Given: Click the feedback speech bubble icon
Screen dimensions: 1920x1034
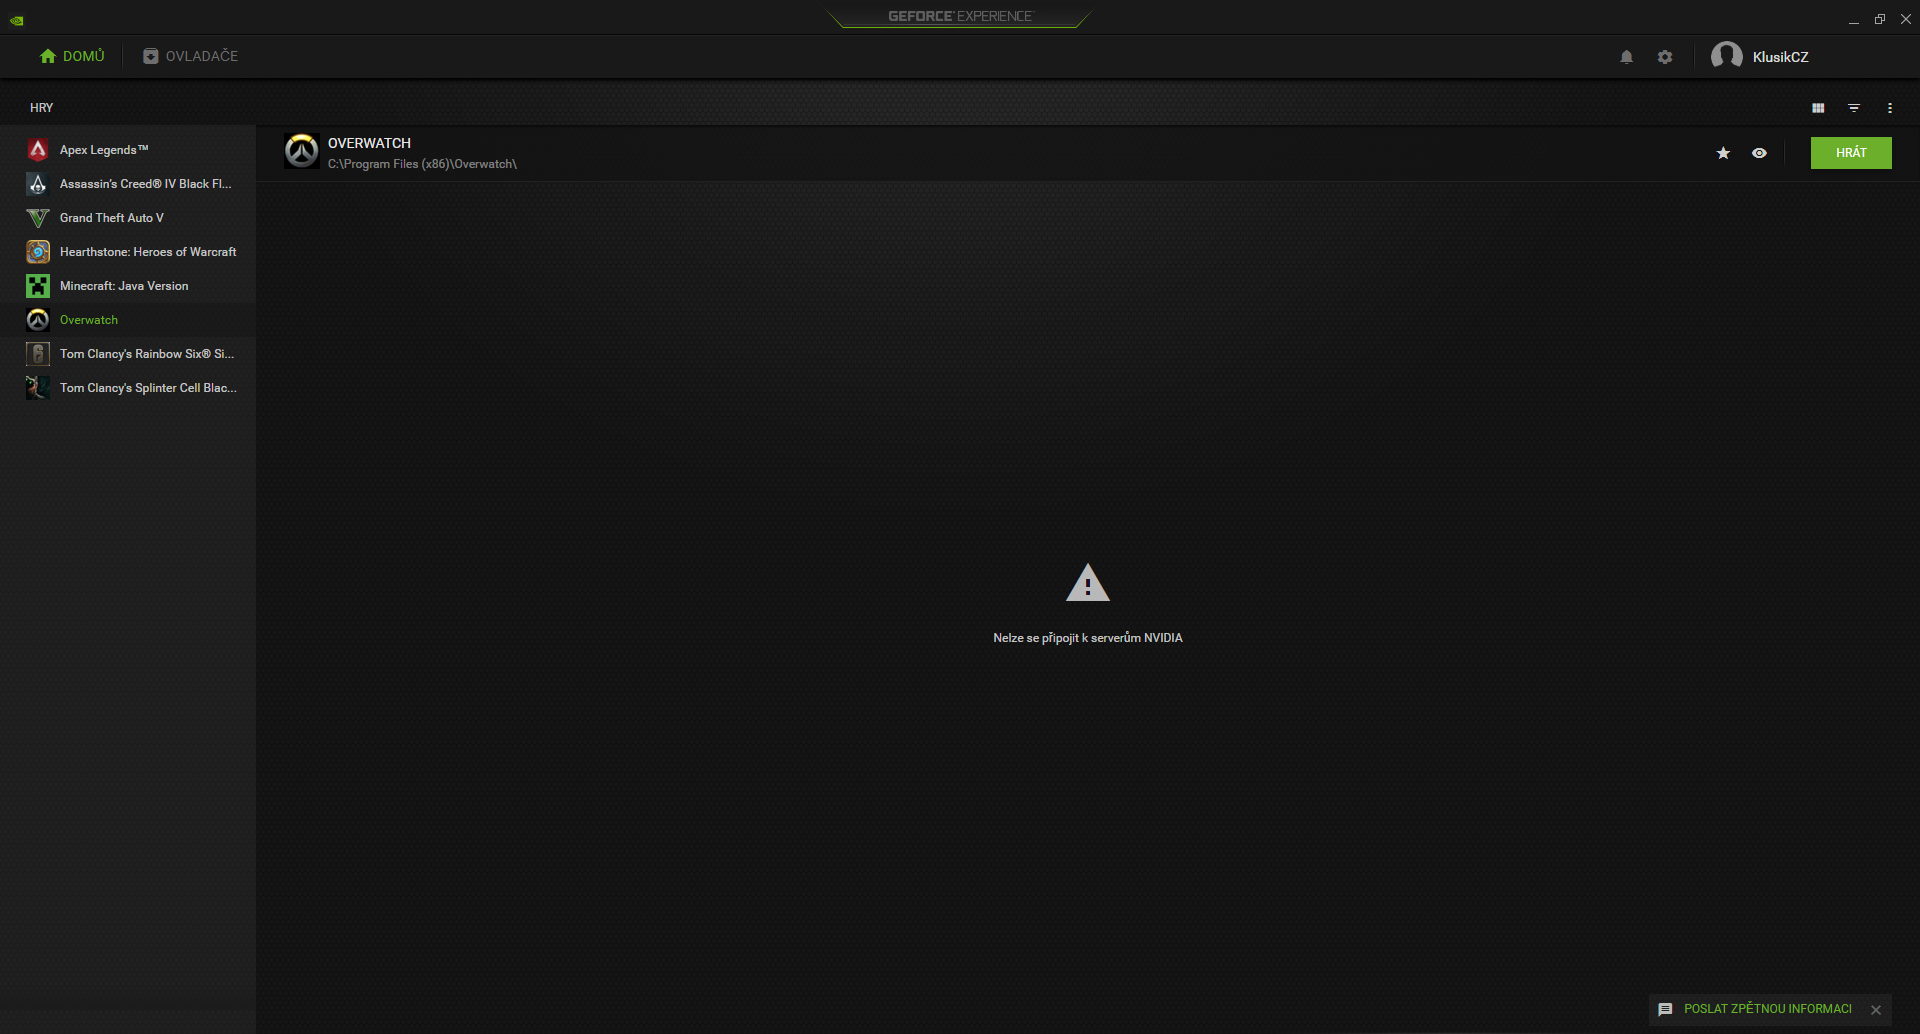Looking at the screenshot, I should coord(1665,1010).
